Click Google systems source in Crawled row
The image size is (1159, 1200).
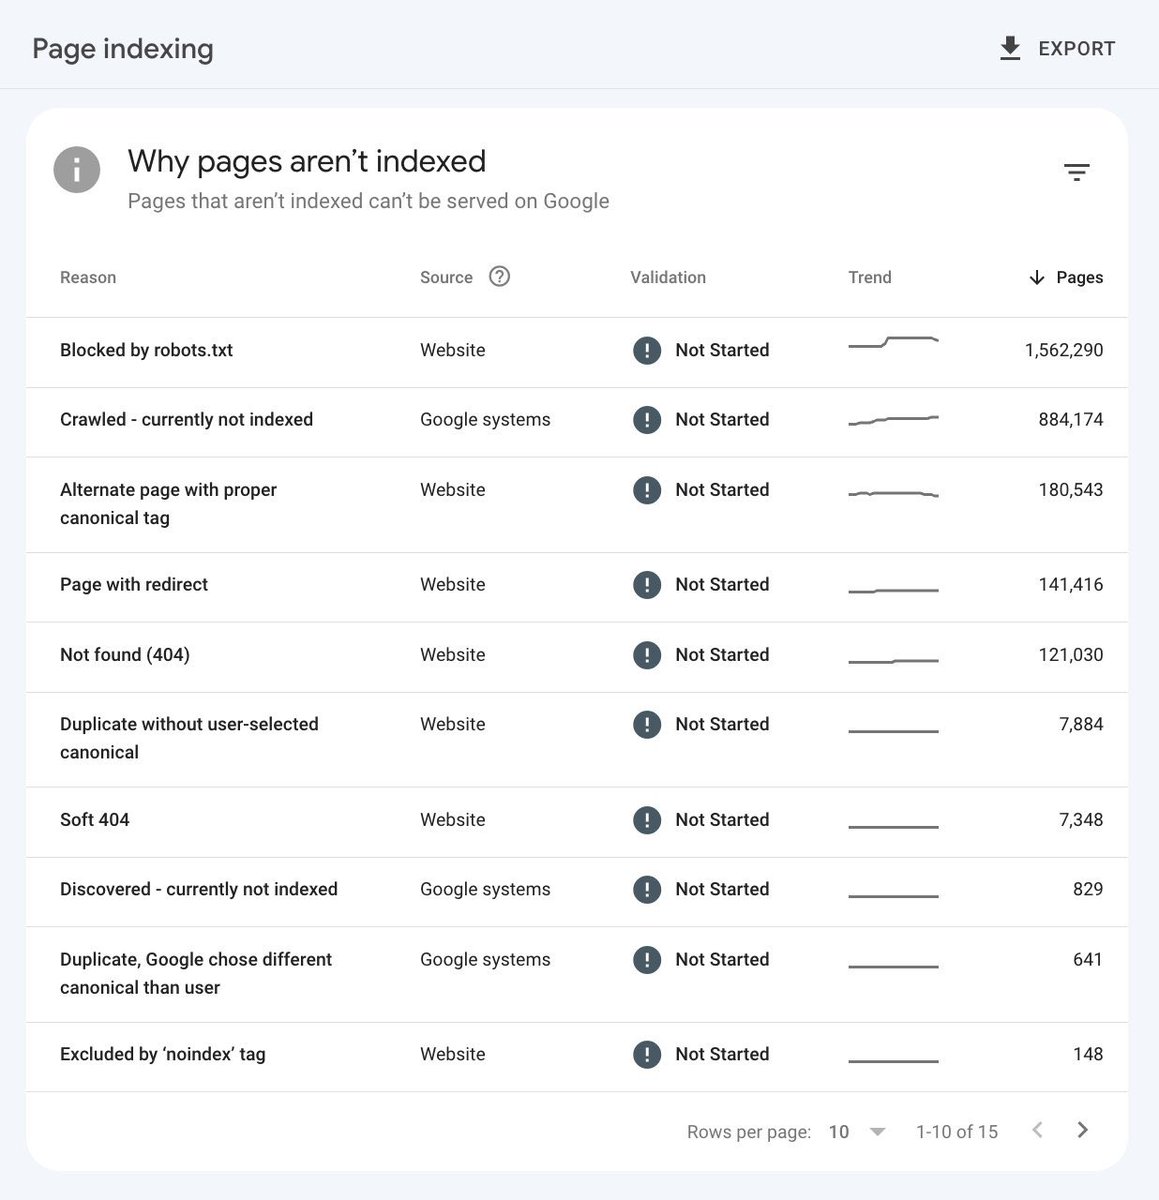point(485,420)
